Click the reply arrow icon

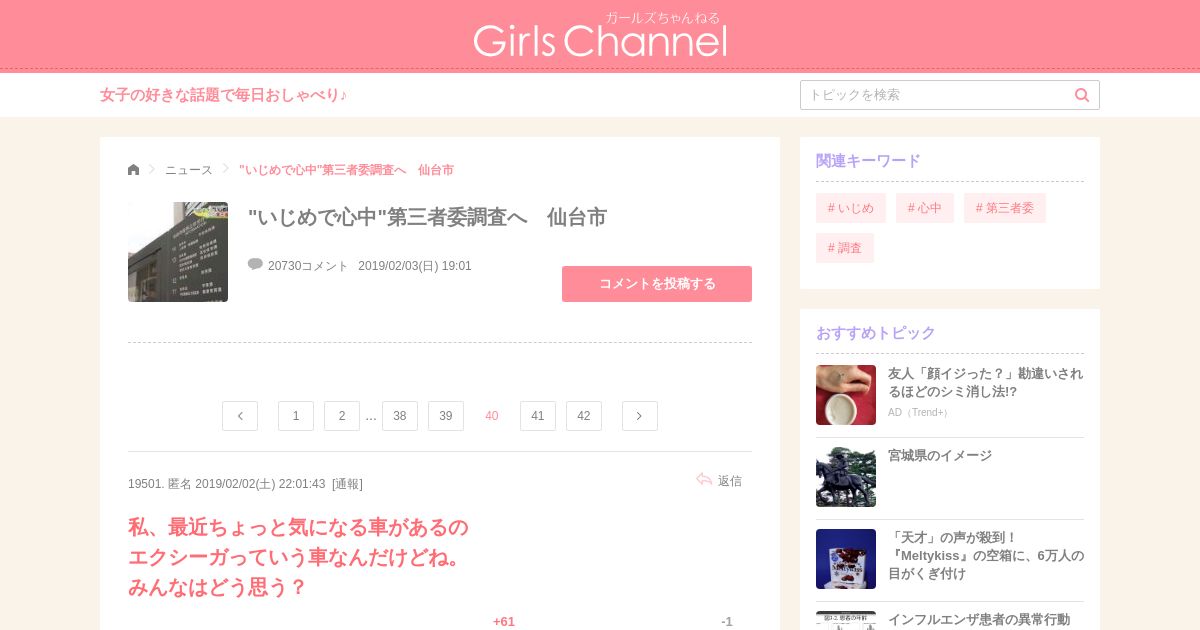[x=704, y=480]
